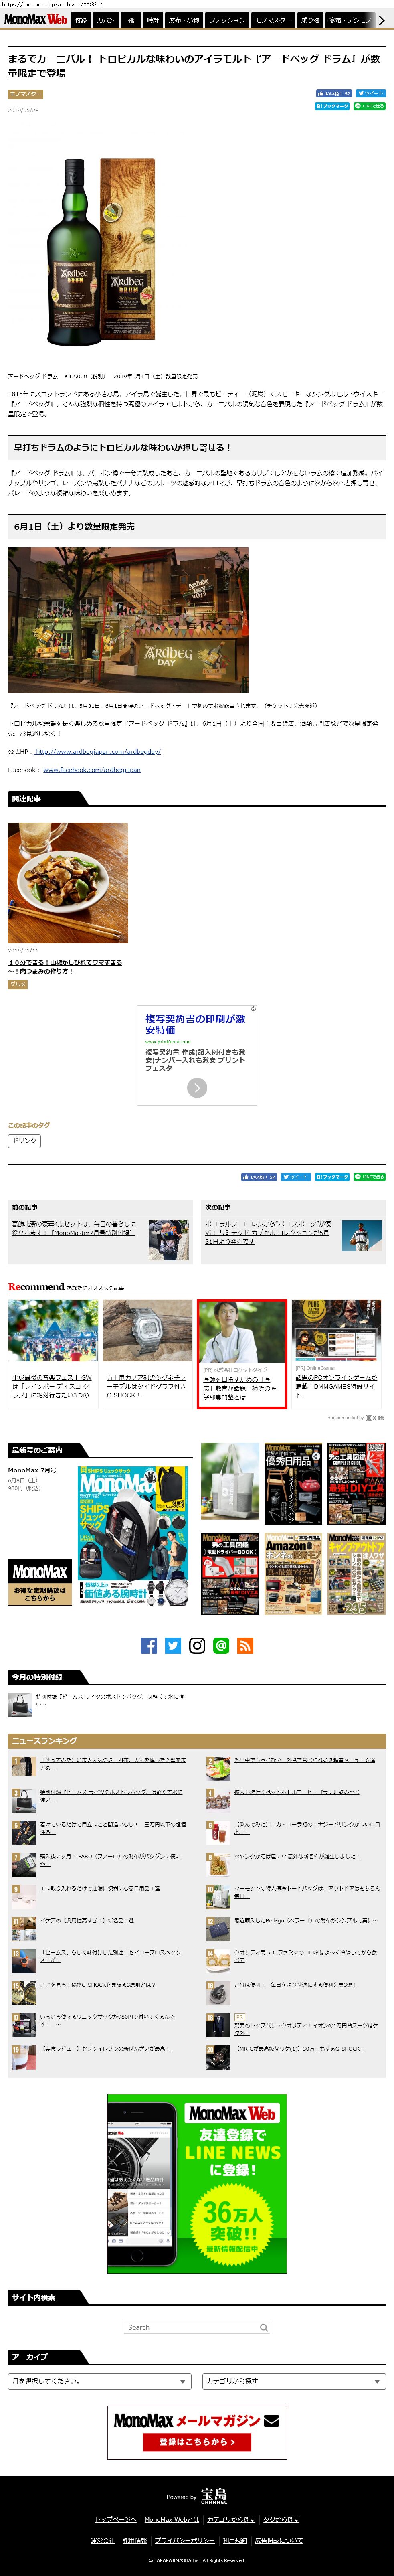The image size is (394, 2576).
Task: Open recommended G-SHOCK watch article thumbnail
Action: pos(147,1330)
